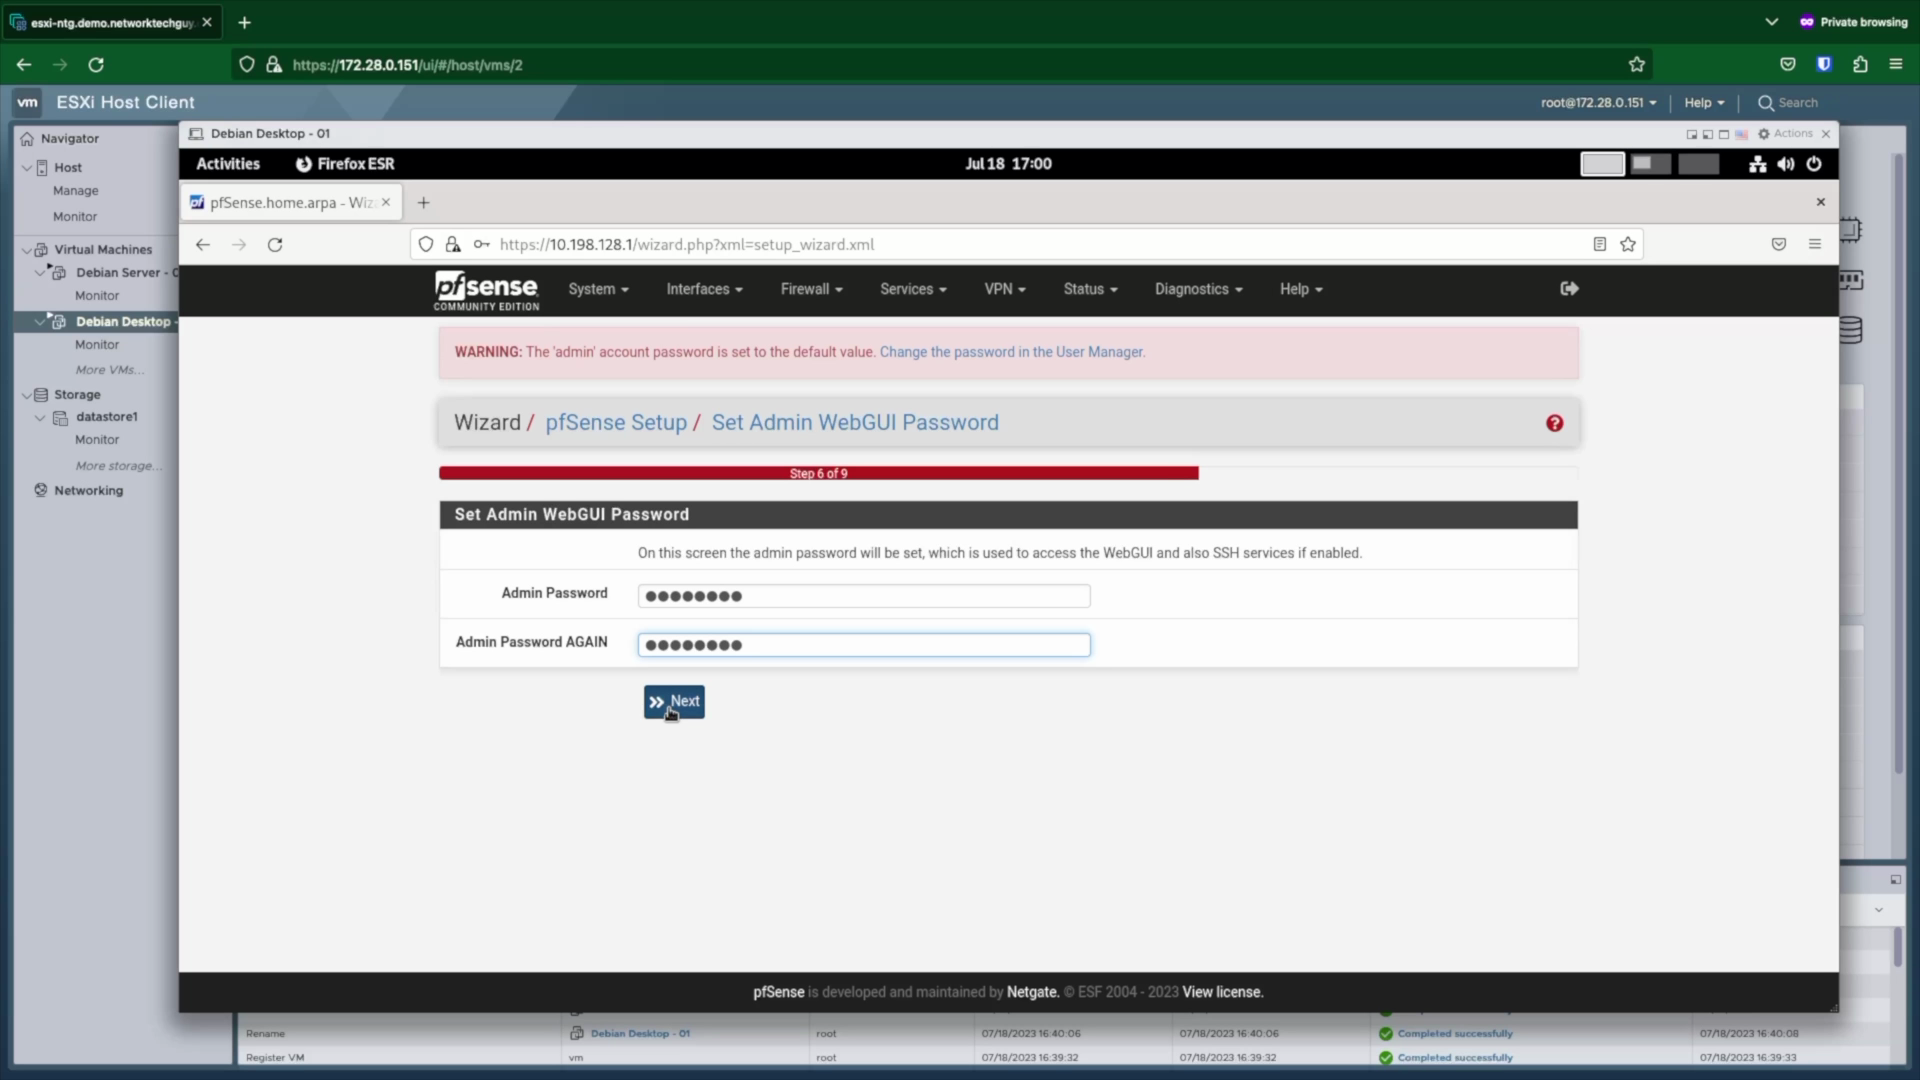Open the pfSense Help dropdown
Image resolution: width=1920 pixels, height=1080 pixels.
(1301, 289)
